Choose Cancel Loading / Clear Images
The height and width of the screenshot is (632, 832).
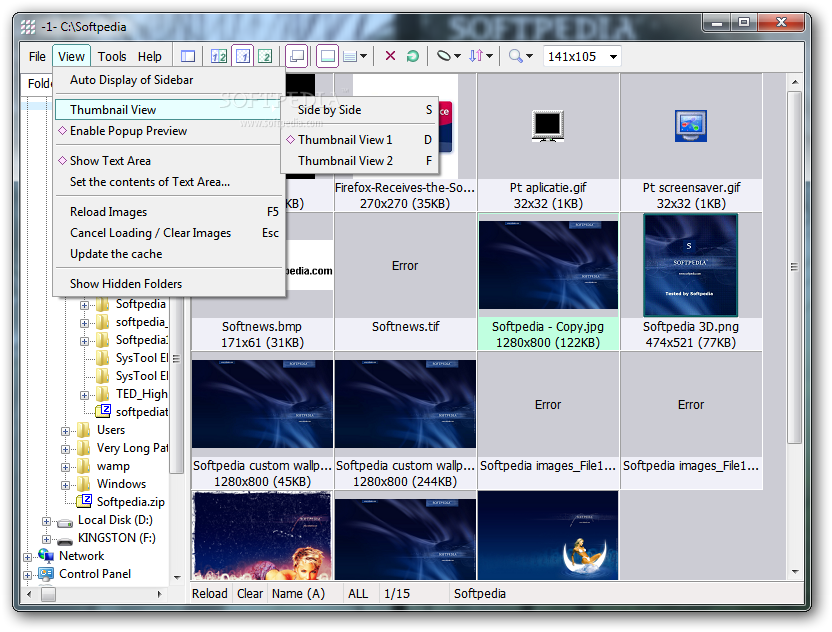[x=169, y=233]
